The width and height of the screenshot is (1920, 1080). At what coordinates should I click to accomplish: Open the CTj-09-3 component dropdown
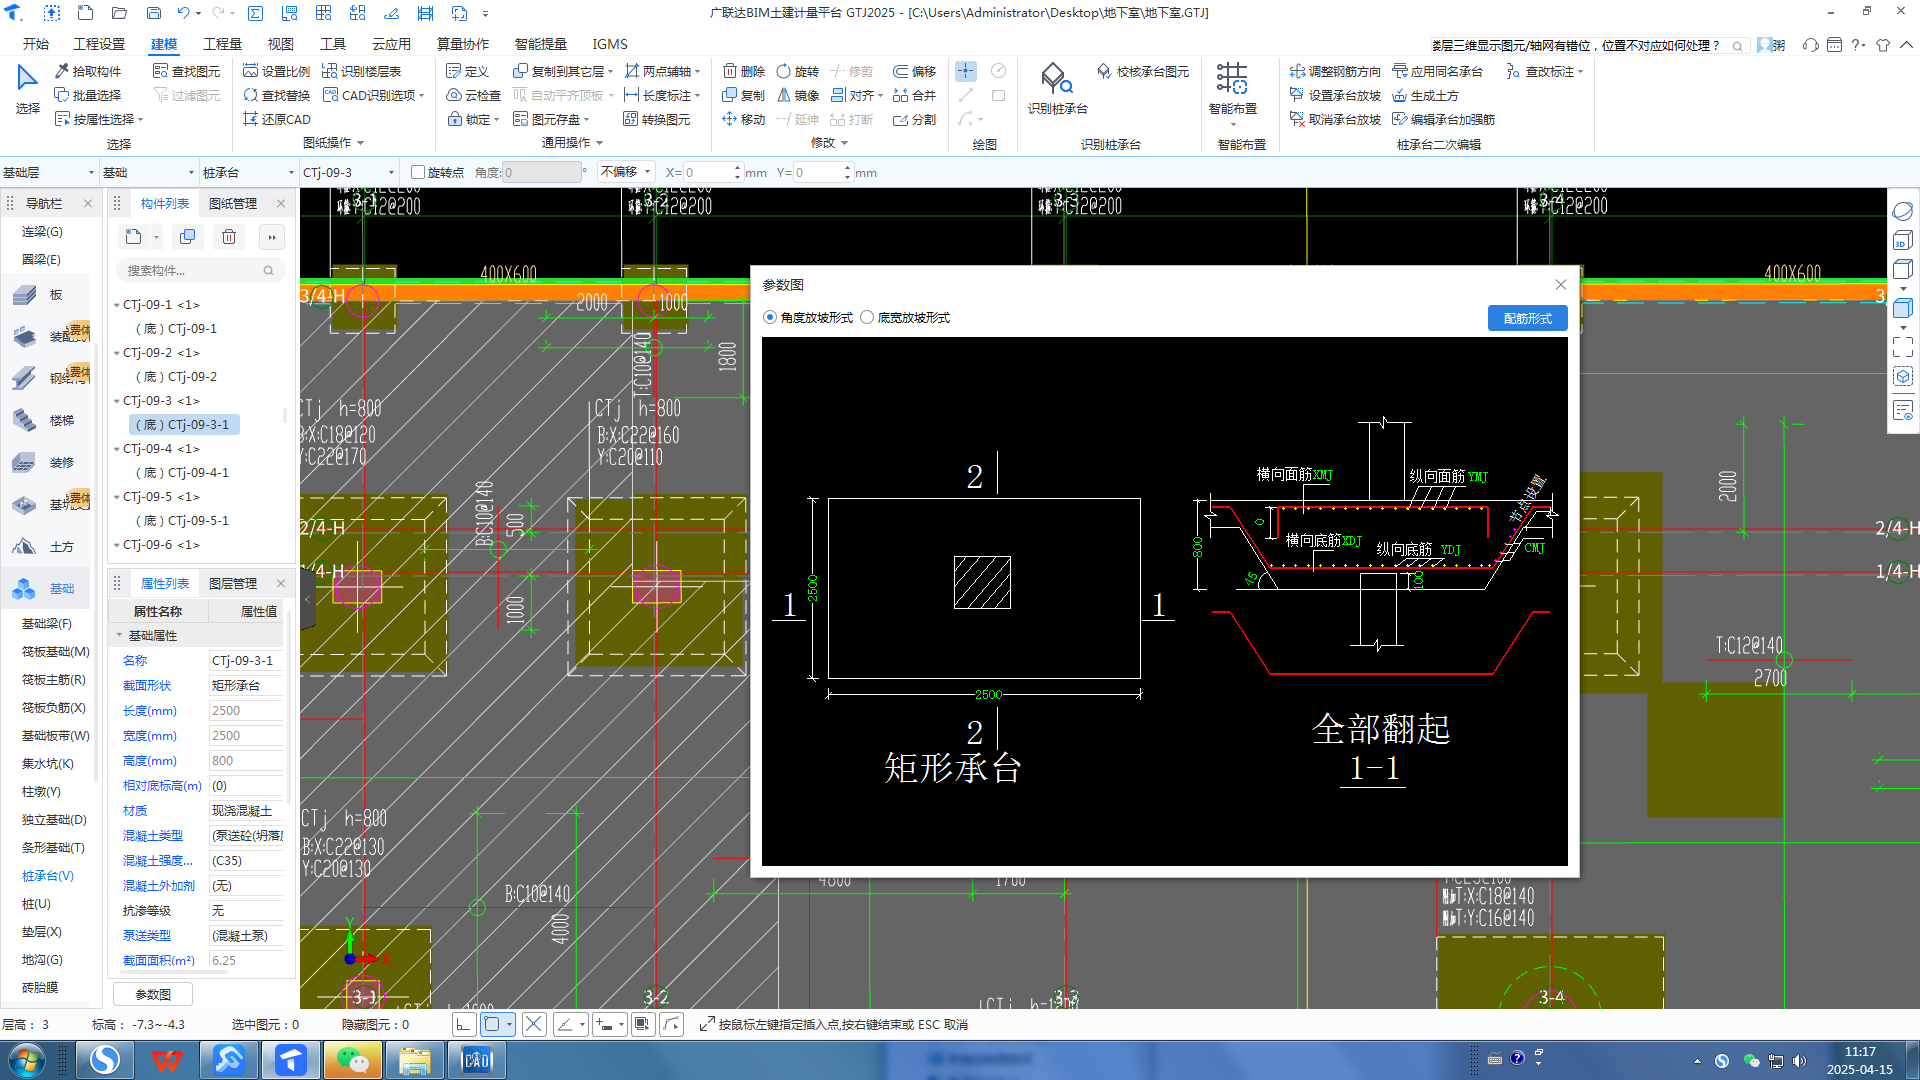coord(348,172)
